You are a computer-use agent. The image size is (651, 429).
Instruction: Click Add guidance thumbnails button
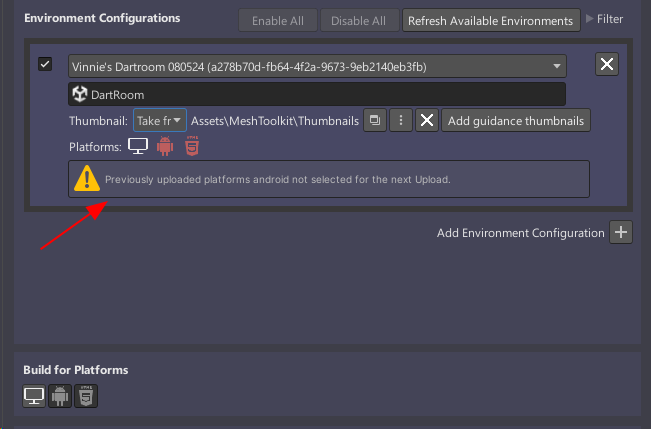pos(516,120)
